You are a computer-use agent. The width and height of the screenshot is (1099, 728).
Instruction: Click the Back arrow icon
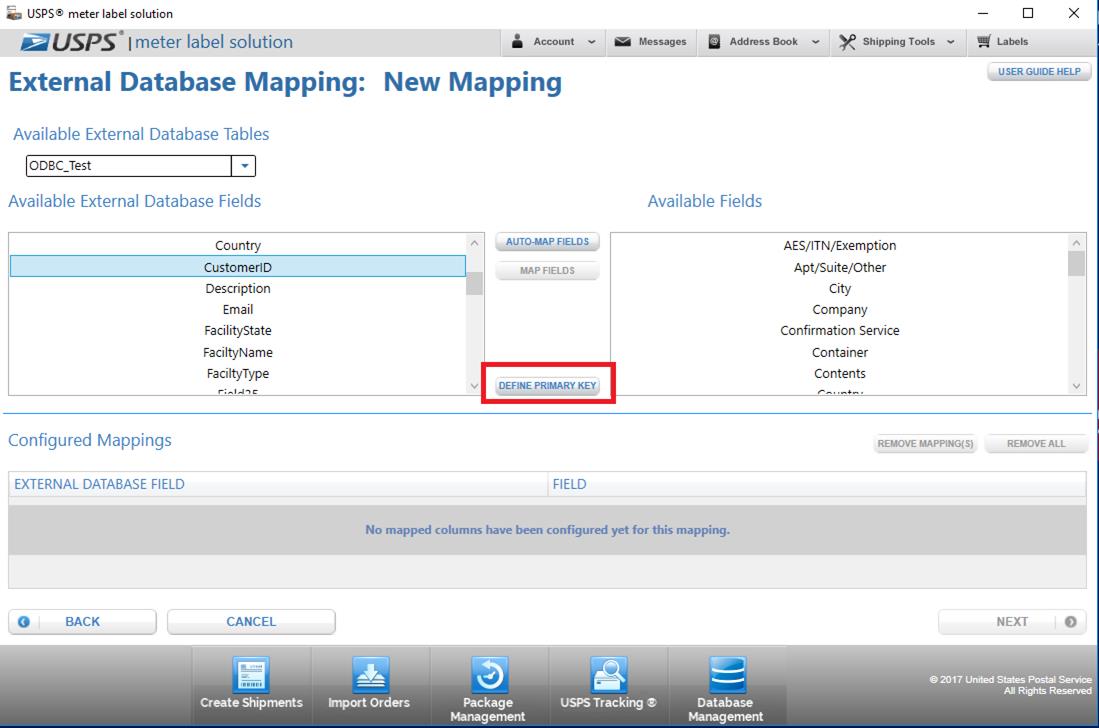tap(24, 621)
